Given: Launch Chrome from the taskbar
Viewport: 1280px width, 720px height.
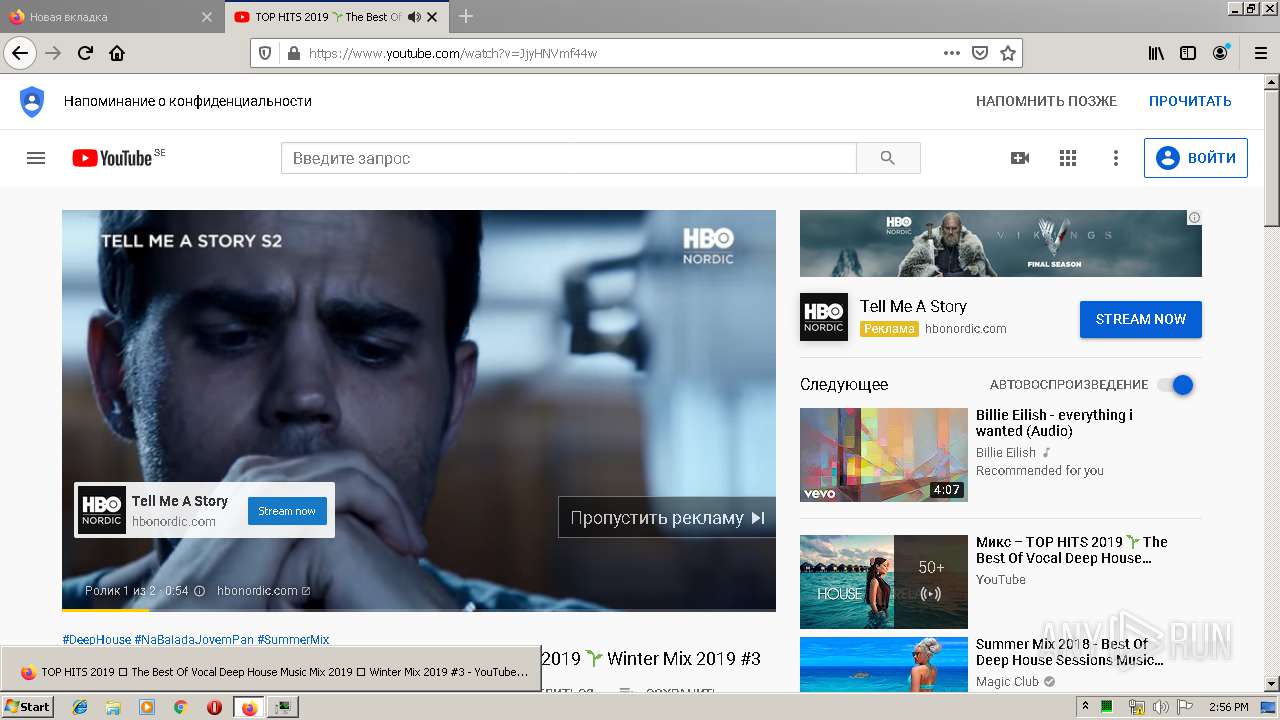Looking at the screenshot, I should (180, 707).
